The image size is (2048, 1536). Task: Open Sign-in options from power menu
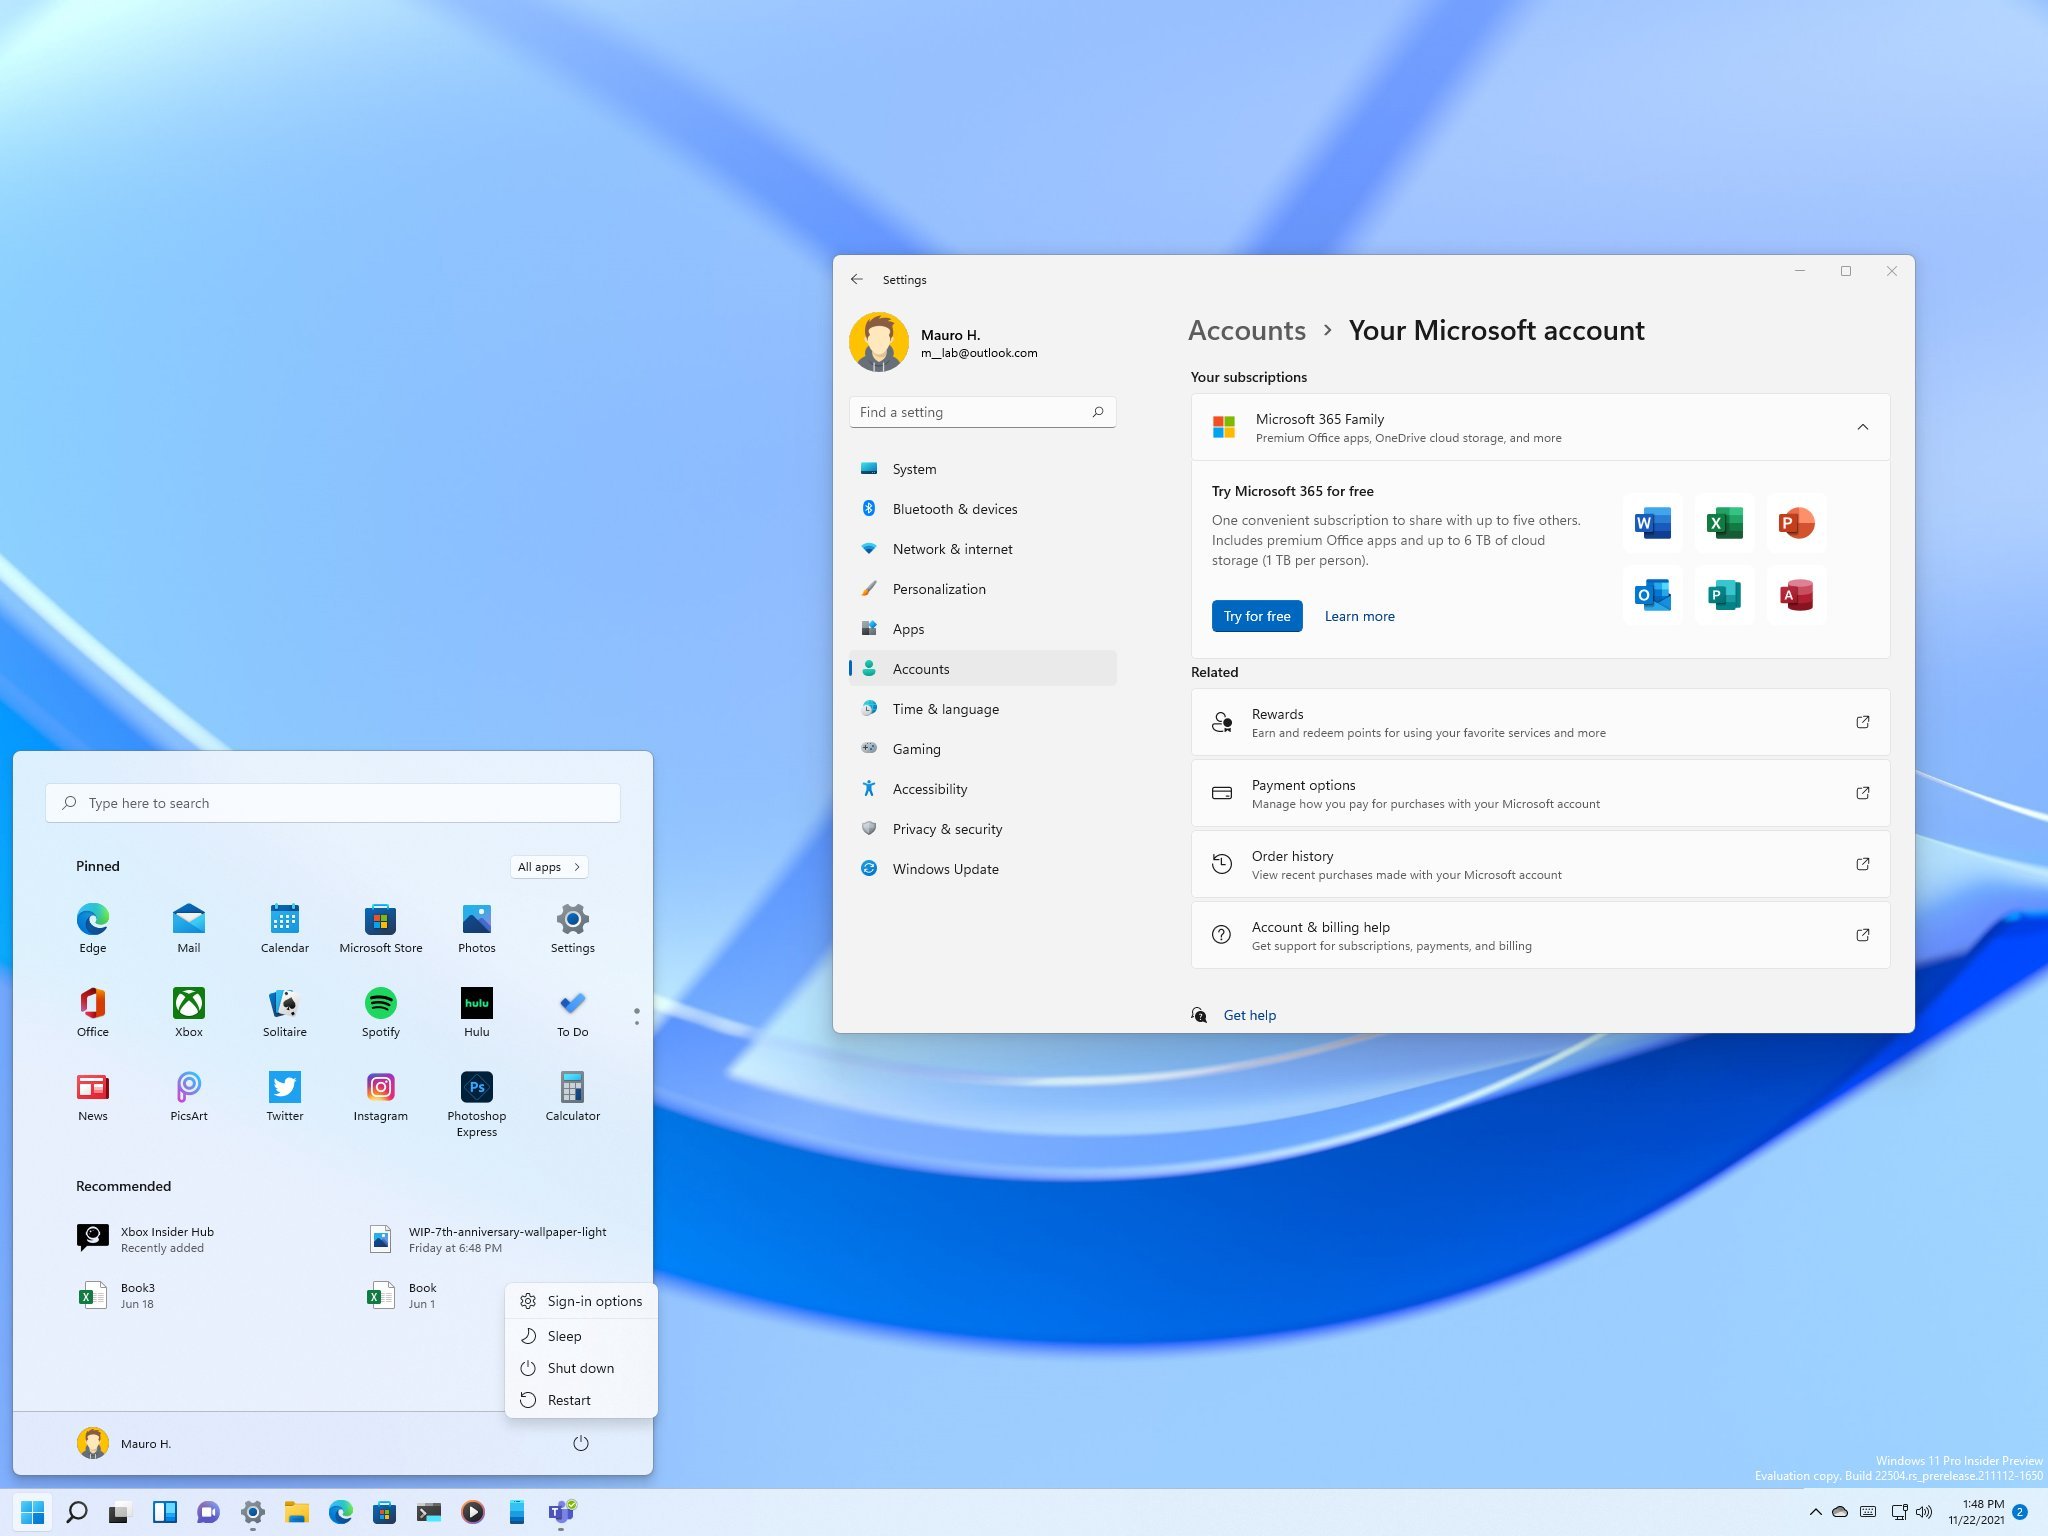coord(594,1301)
